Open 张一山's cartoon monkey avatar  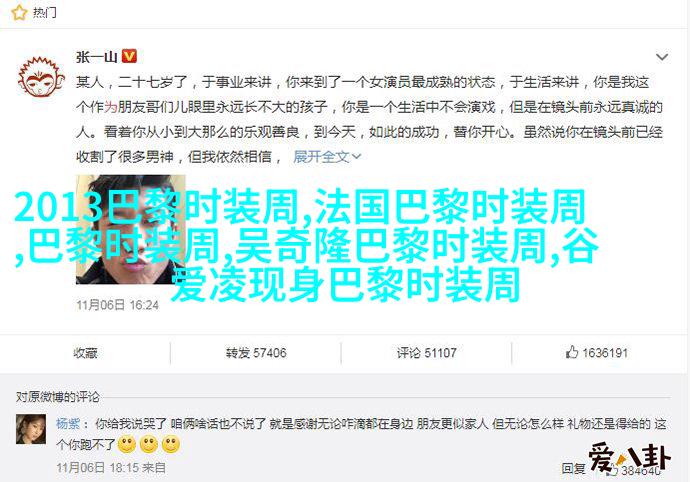click(41, 77)
